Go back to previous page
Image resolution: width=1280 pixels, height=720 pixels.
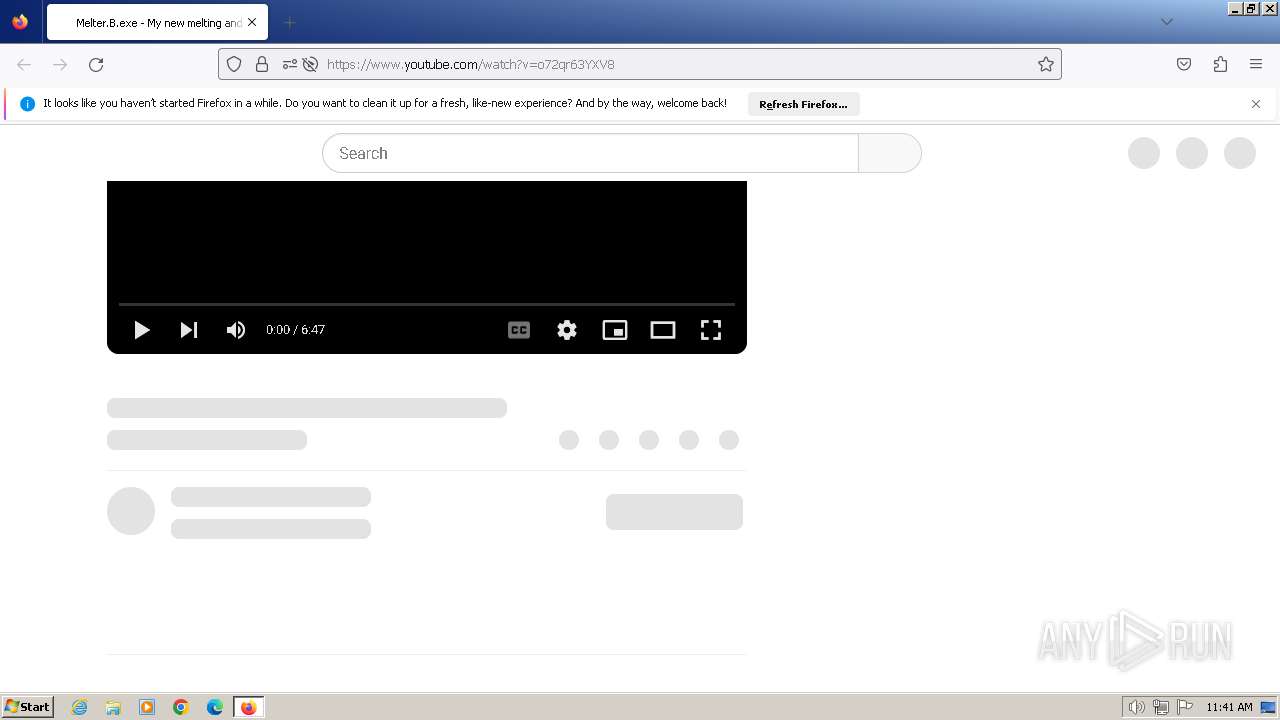(x=24, y=64)
